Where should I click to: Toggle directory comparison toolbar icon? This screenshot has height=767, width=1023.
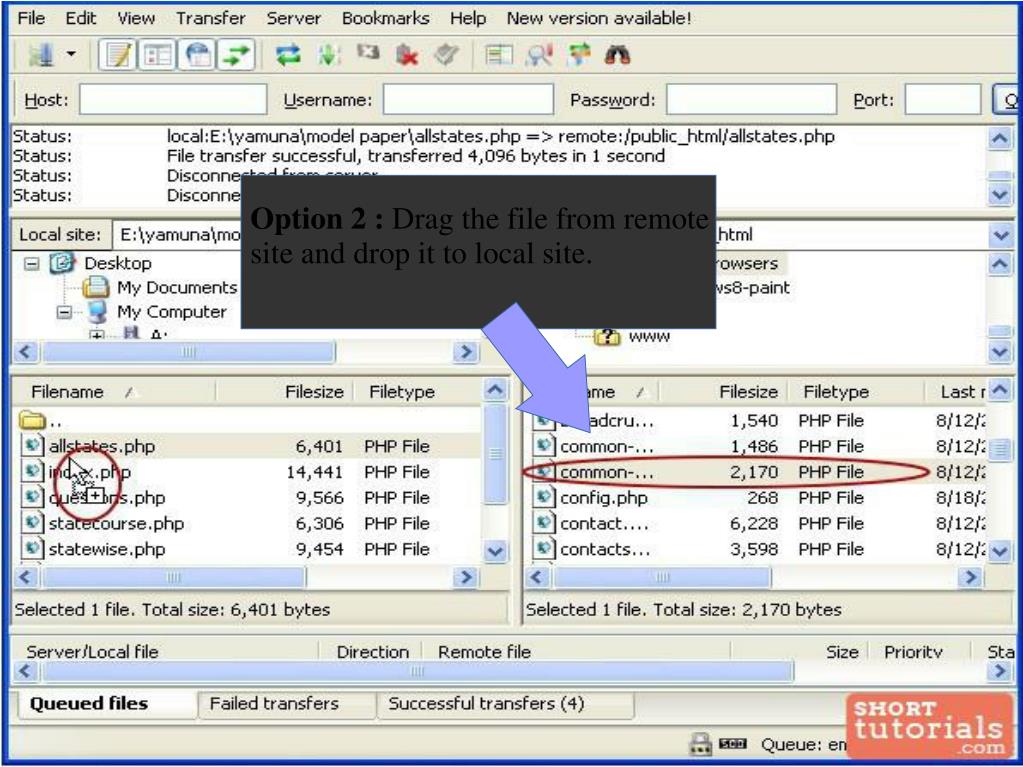[x=498, y=55]
